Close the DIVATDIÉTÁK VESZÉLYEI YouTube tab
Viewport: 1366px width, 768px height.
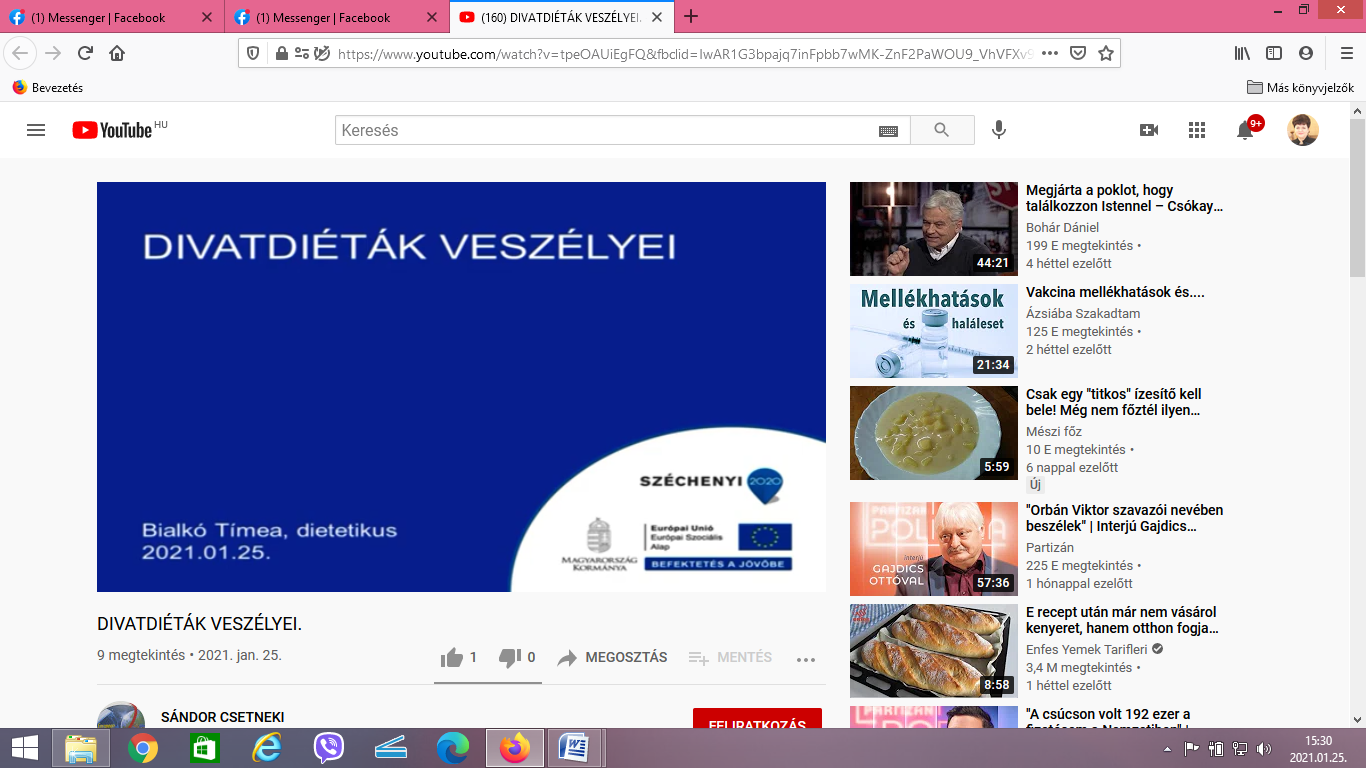tap(659, 17)
